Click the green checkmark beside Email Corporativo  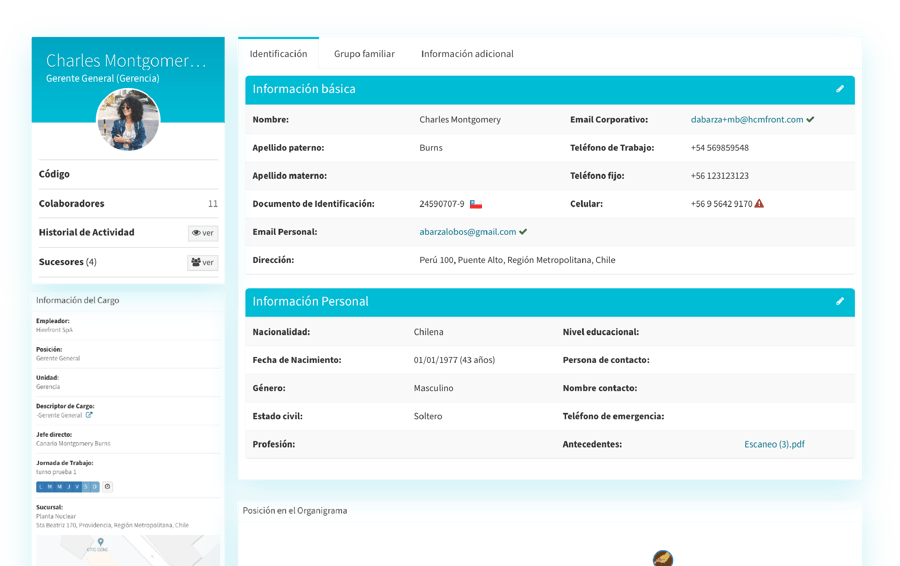coord(810,120)
